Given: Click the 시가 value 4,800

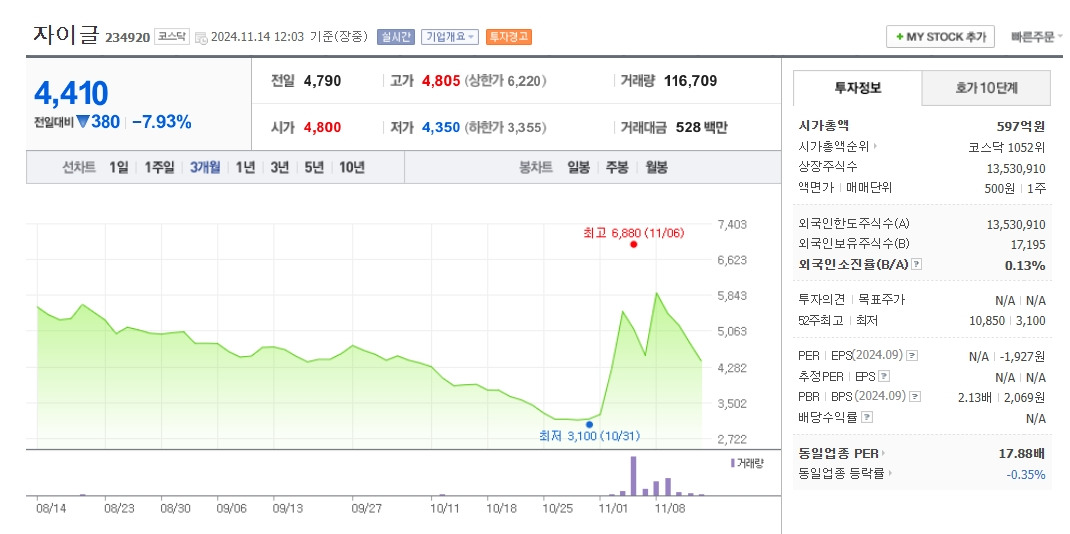Looking at the screenshot, I should coord(322,128).
